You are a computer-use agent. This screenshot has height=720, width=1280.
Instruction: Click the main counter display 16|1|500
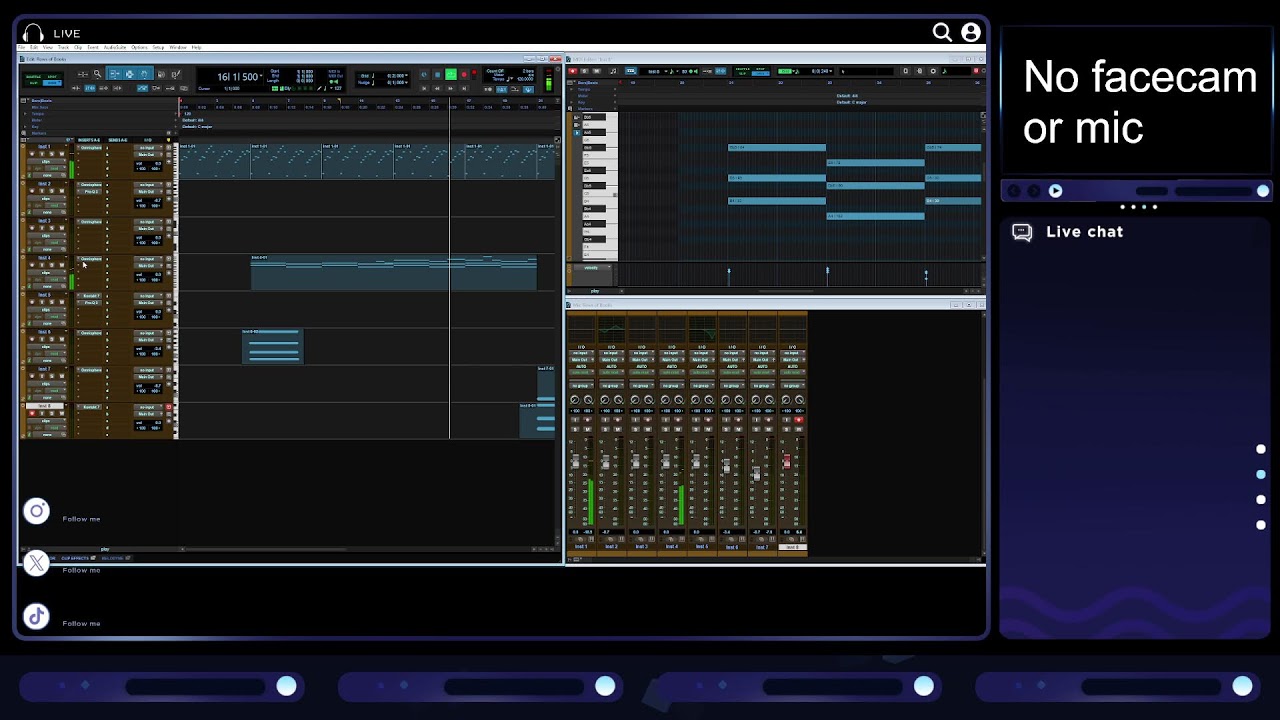point(237,77)
